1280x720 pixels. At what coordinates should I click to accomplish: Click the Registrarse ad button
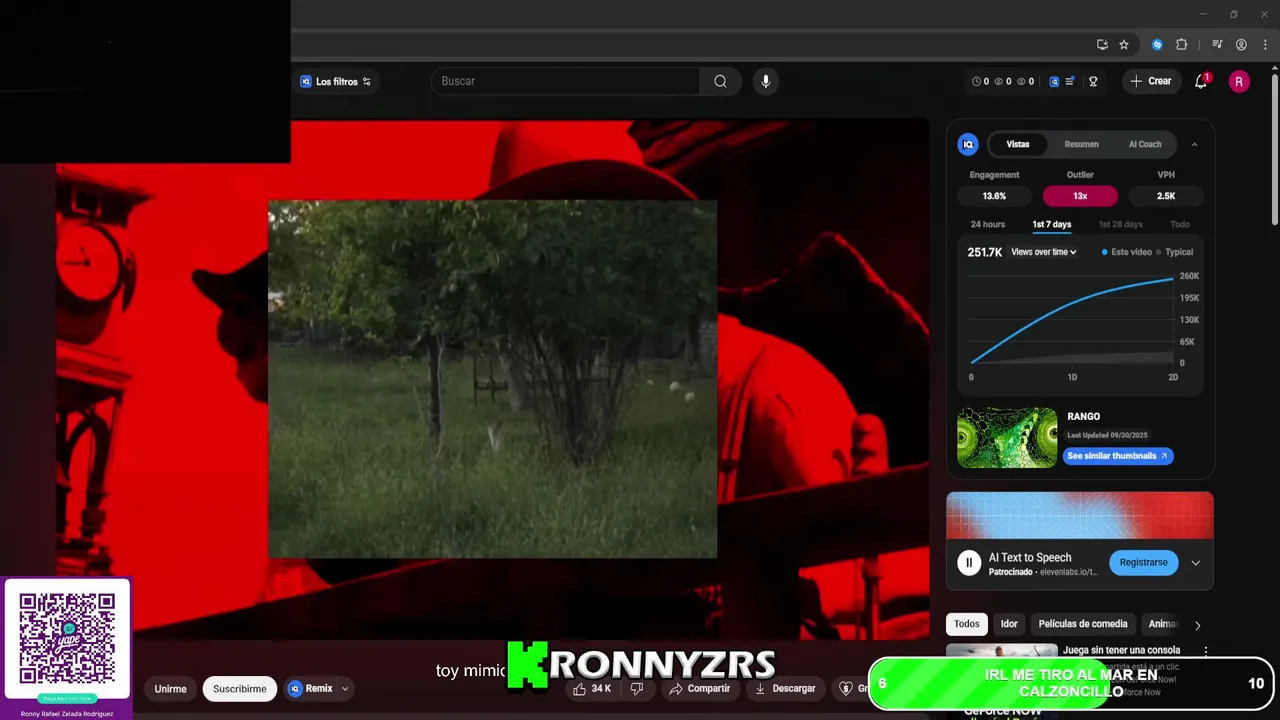[x=1143, y=562]
